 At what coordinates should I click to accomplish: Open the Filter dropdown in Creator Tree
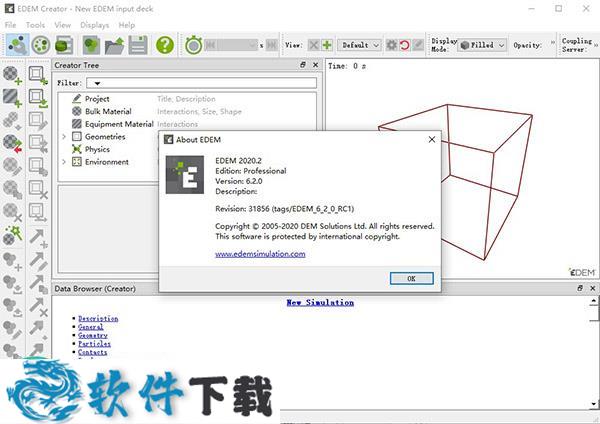pyautogui.click(x=97, y=83)
